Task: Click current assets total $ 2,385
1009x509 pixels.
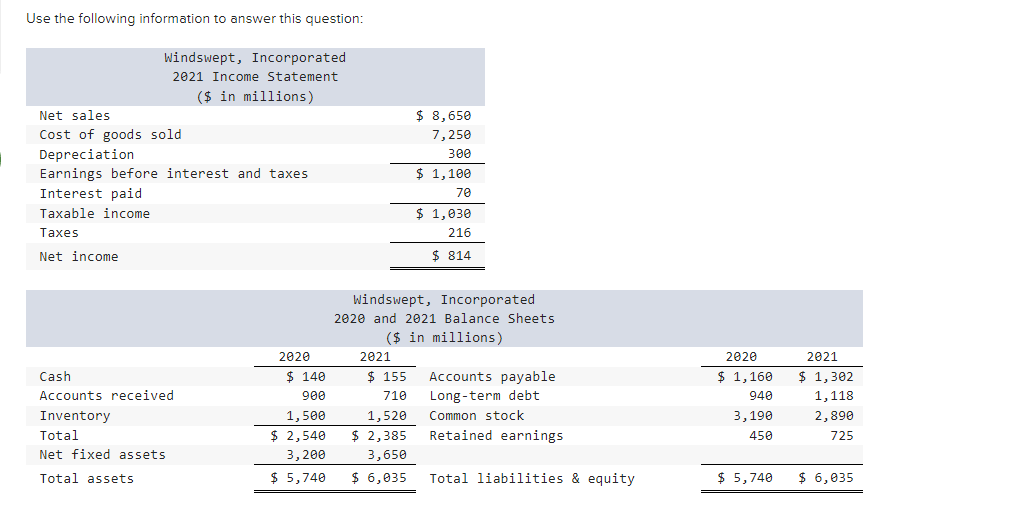Action: click(379, 436)
